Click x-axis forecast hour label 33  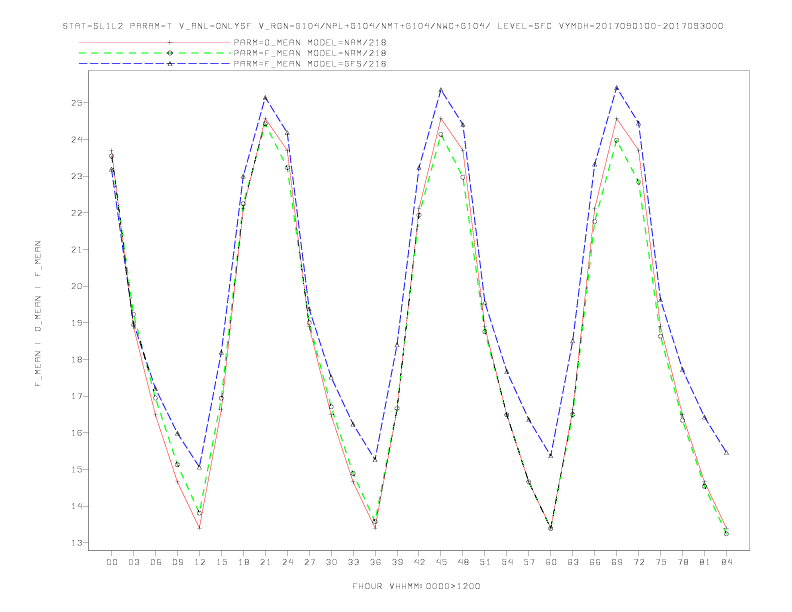[x=353, y=562]
